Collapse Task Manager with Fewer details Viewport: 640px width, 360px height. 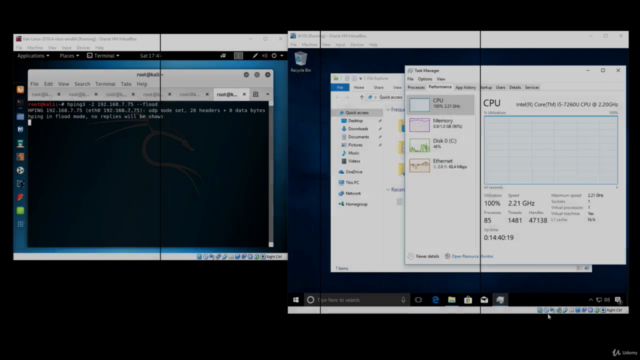point(424,256)
